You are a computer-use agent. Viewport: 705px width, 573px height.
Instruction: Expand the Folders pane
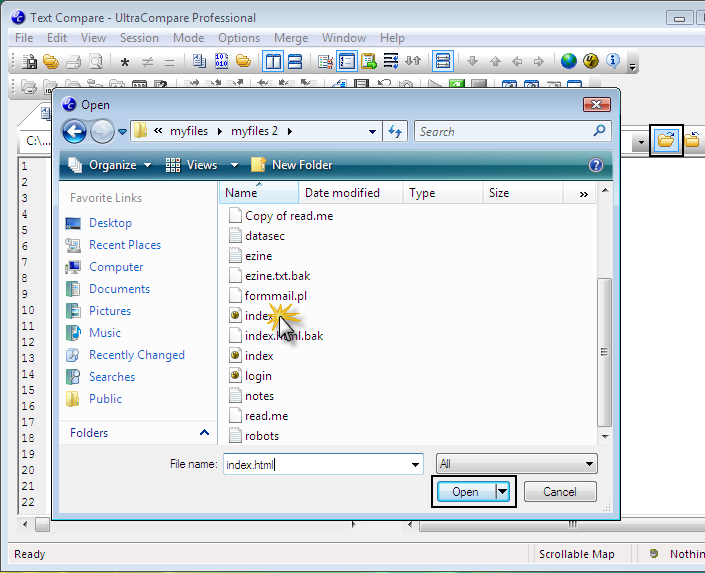pyautogui.click(x=204, y=433)
